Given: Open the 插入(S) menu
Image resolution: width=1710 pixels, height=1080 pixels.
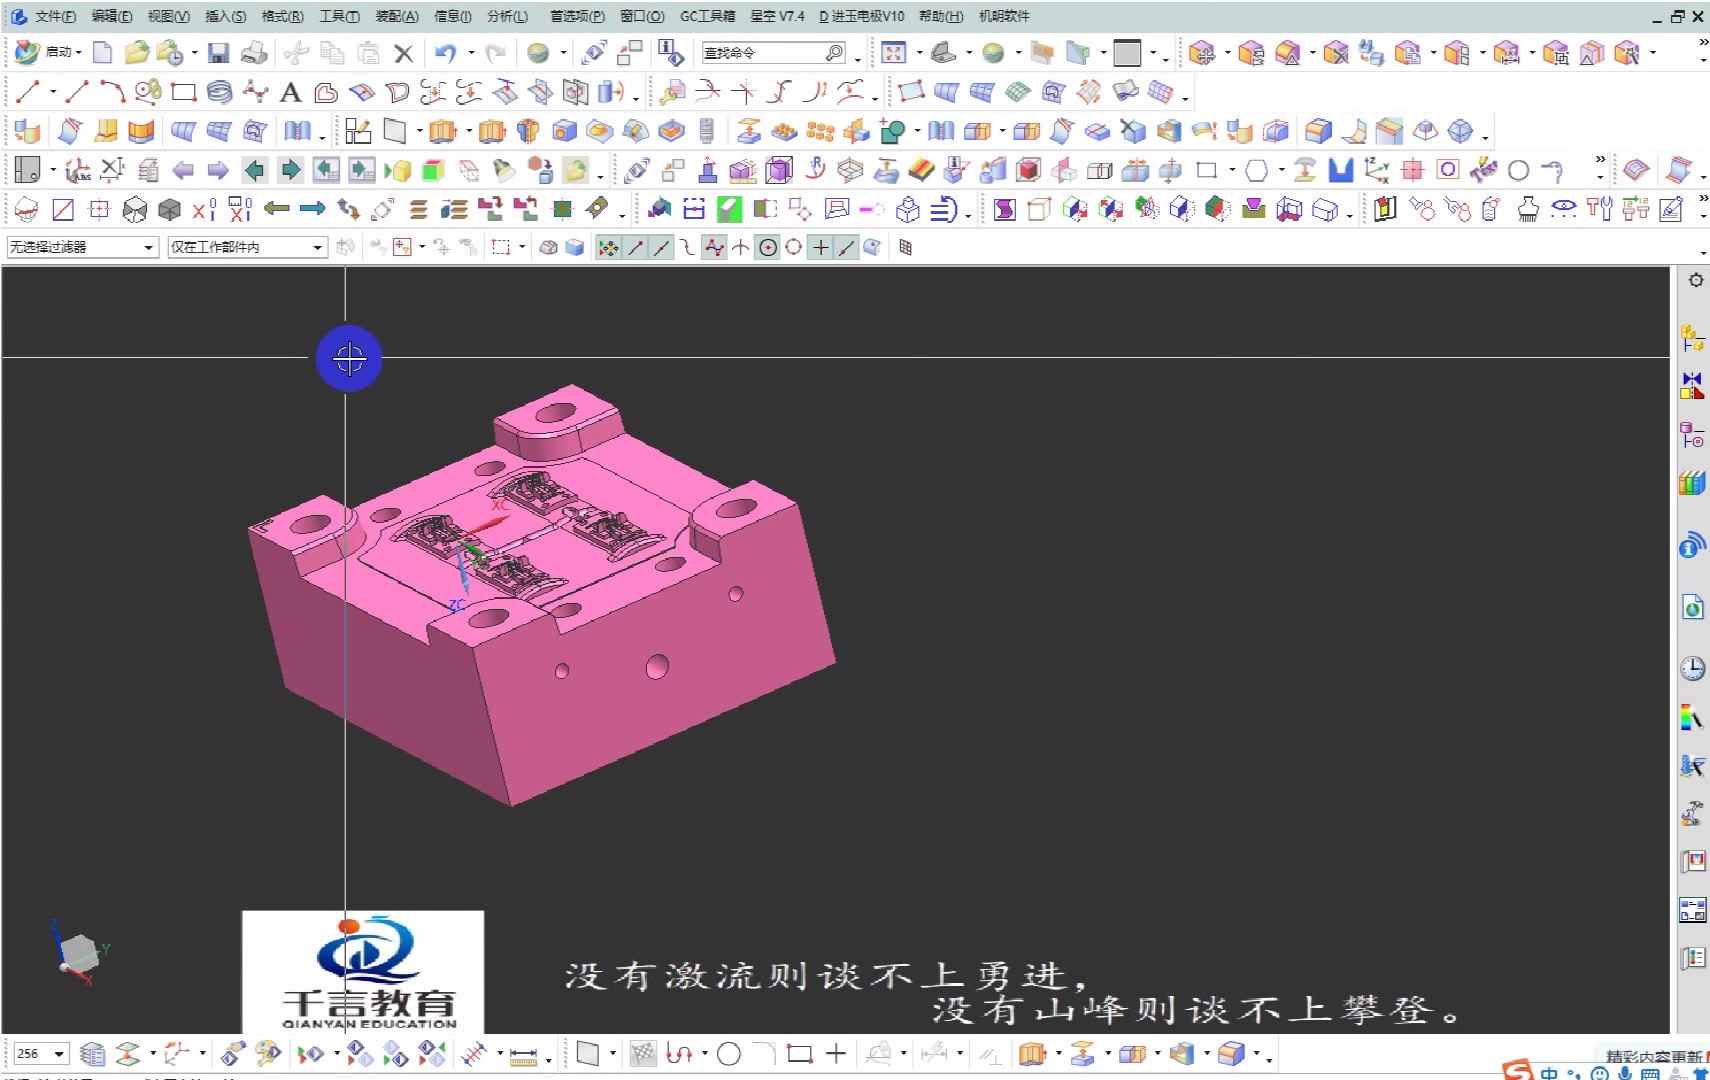Looking at the screenshot, I should point(225,16).
